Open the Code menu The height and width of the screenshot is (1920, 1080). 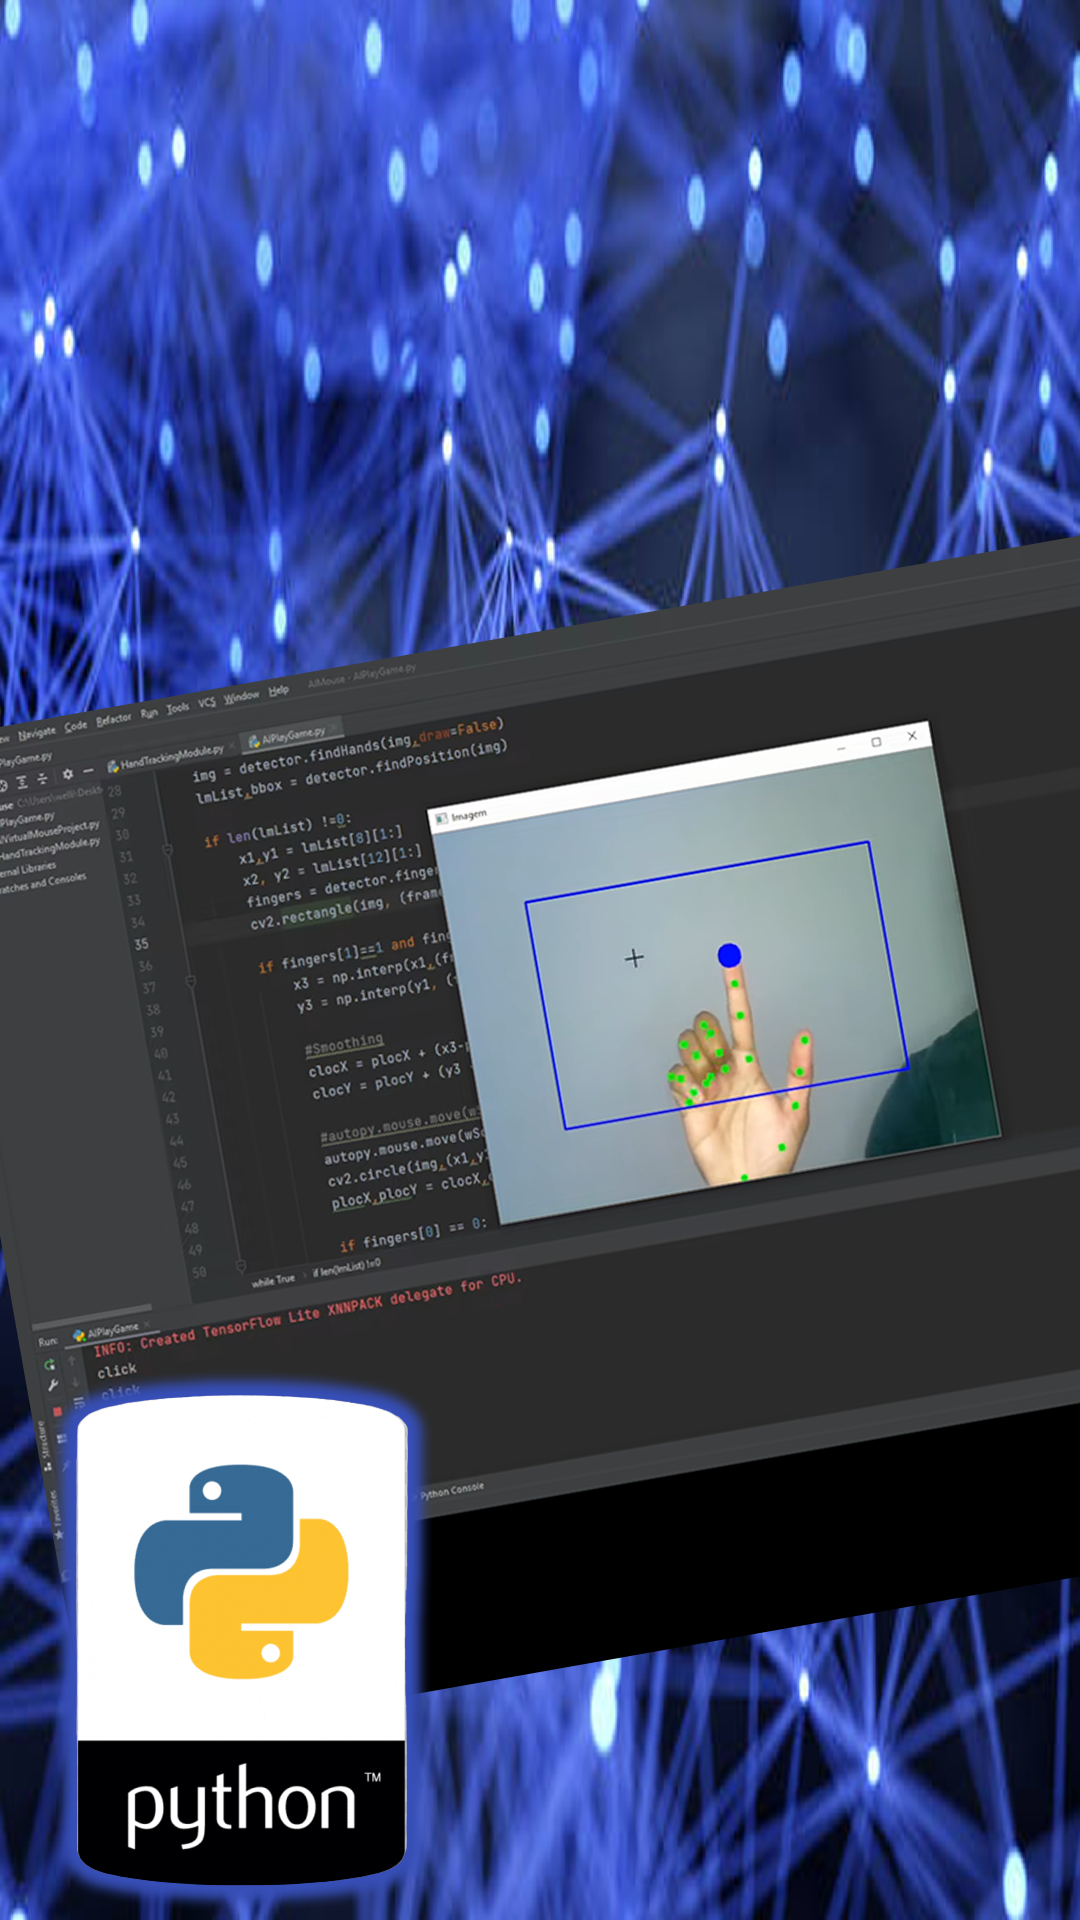click(76, 725)
